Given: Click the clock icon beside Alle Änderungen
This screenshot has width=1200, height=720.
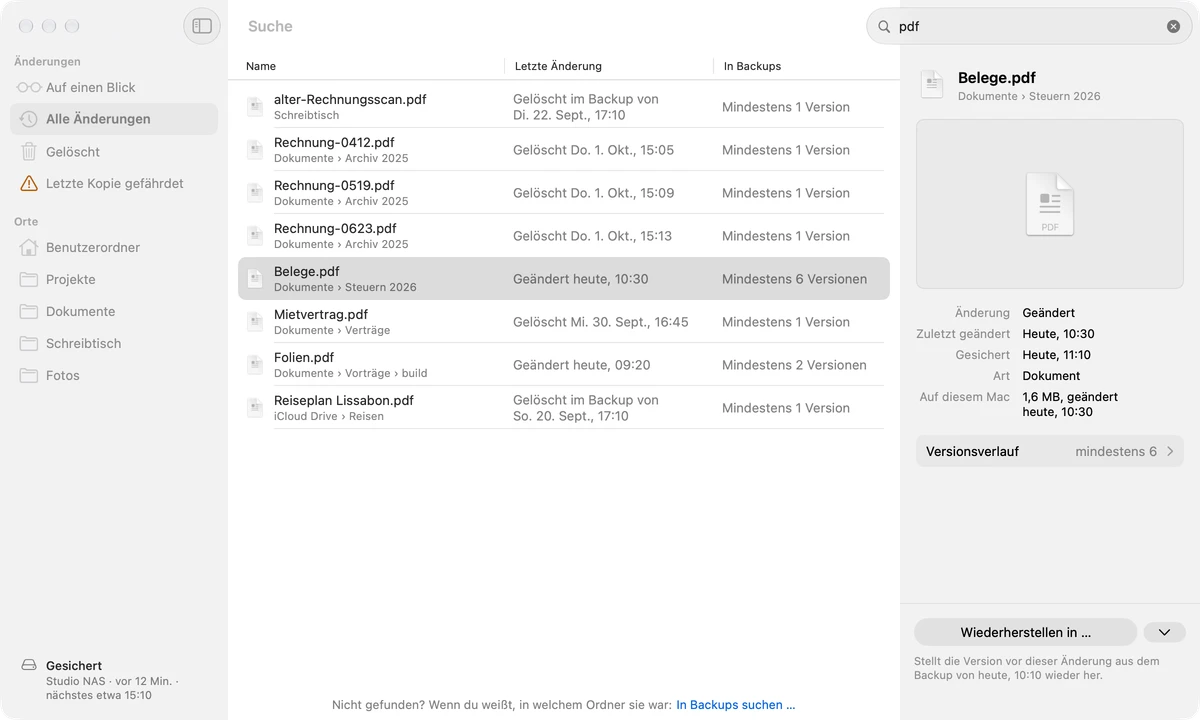Looking at the screenshot, I should point(29,119).
